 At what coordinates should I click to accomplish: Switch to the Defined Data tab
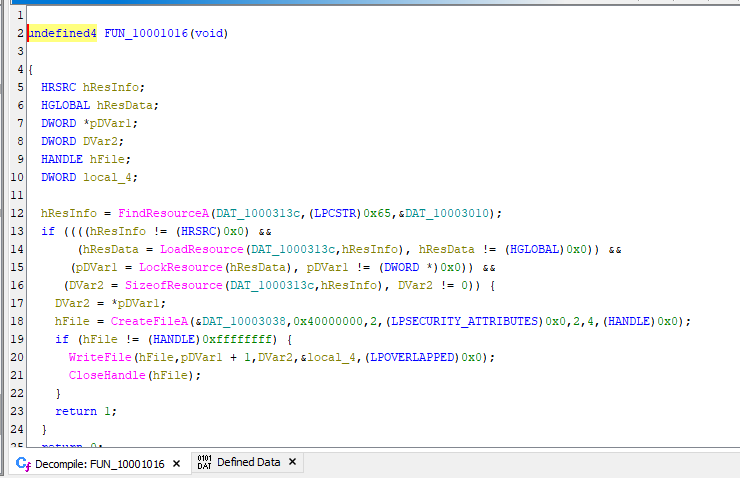pos(248,463)
